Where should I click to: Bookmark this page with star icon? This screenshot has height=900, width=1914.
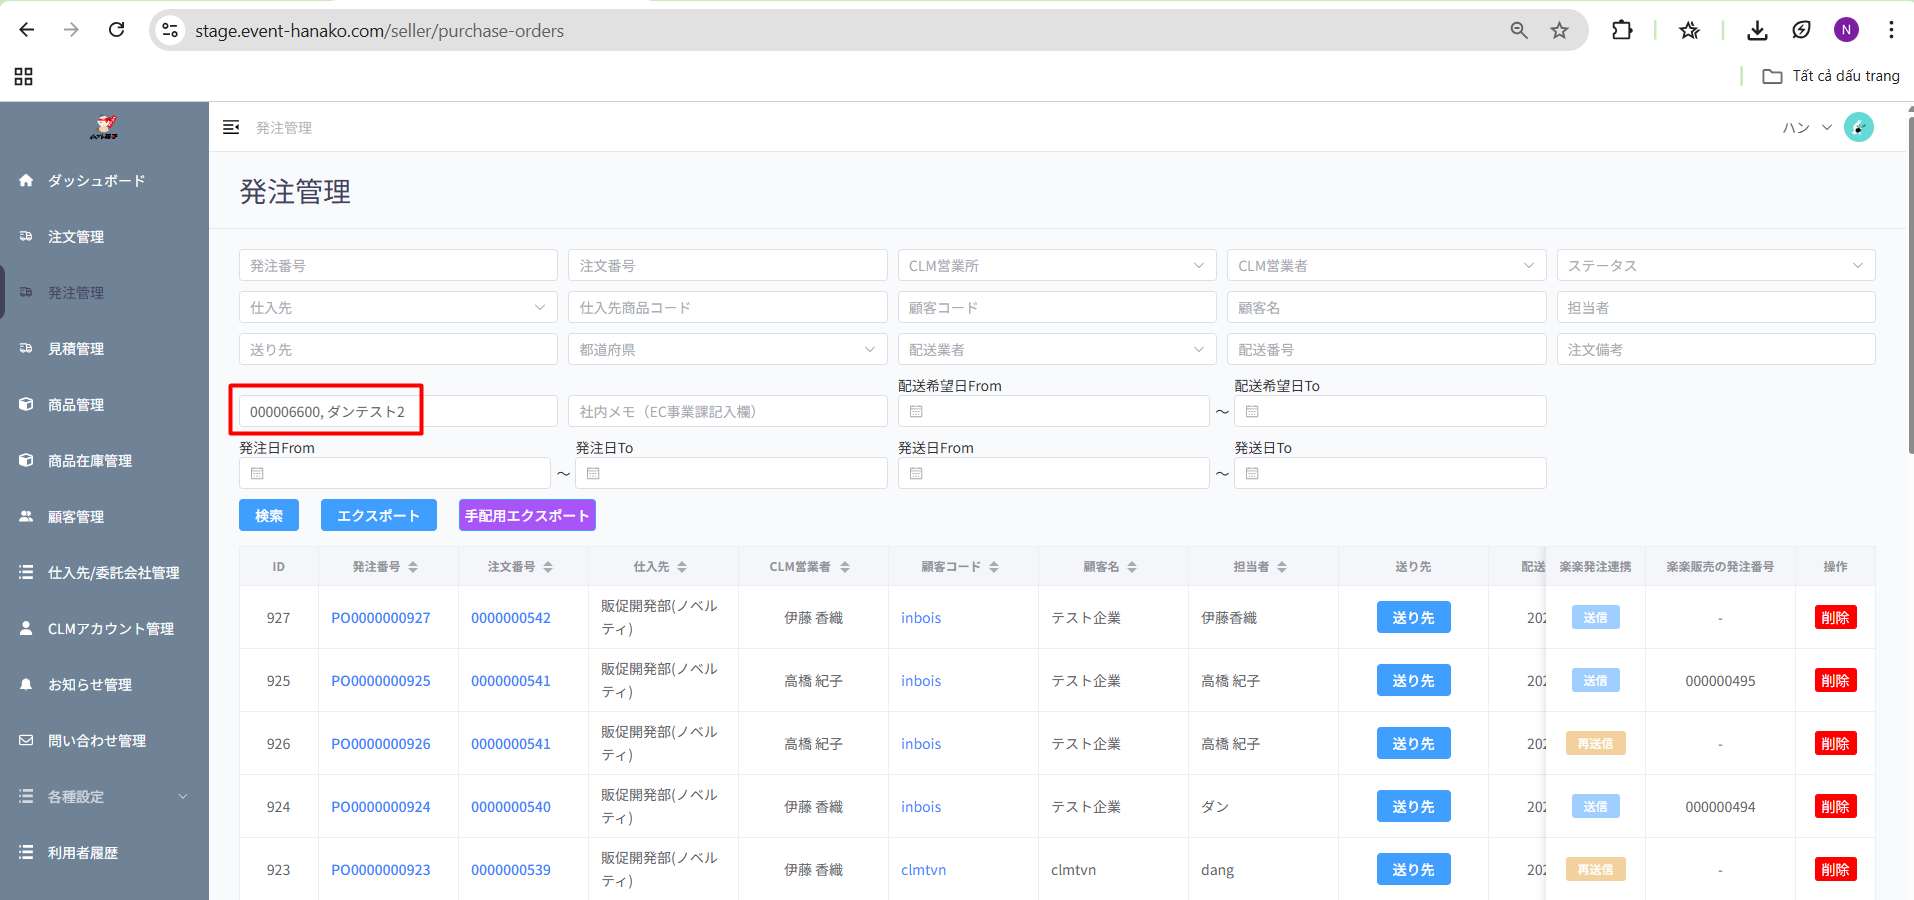(x=1559, y=30)
